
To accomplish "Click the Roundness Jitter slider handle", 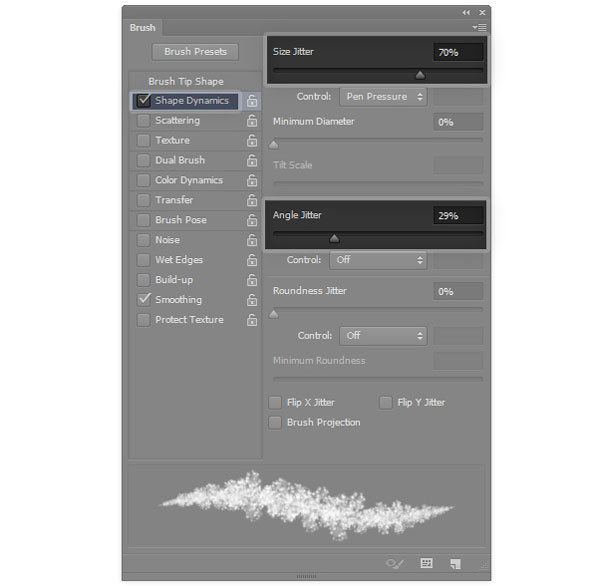I will [274, 315].
